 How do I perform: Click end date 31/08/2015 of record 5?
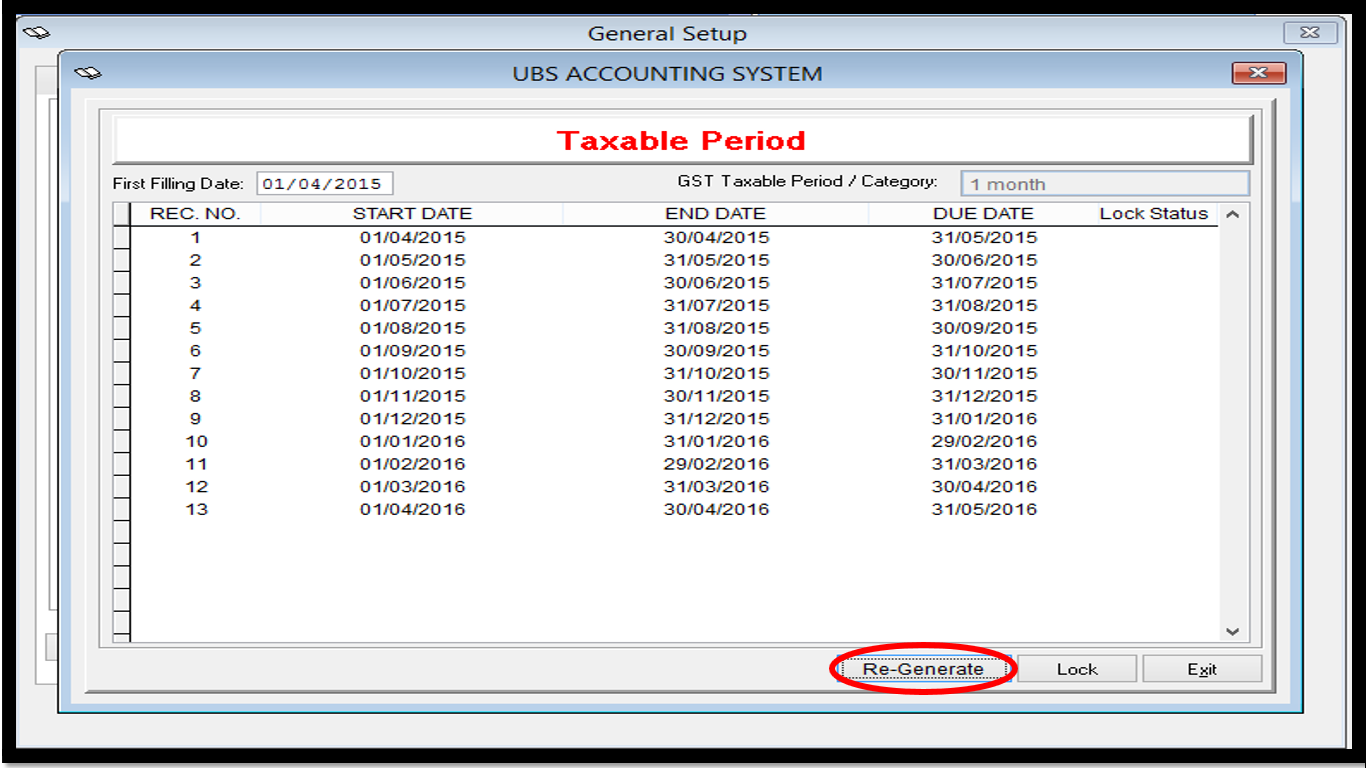tap(716, 328)
